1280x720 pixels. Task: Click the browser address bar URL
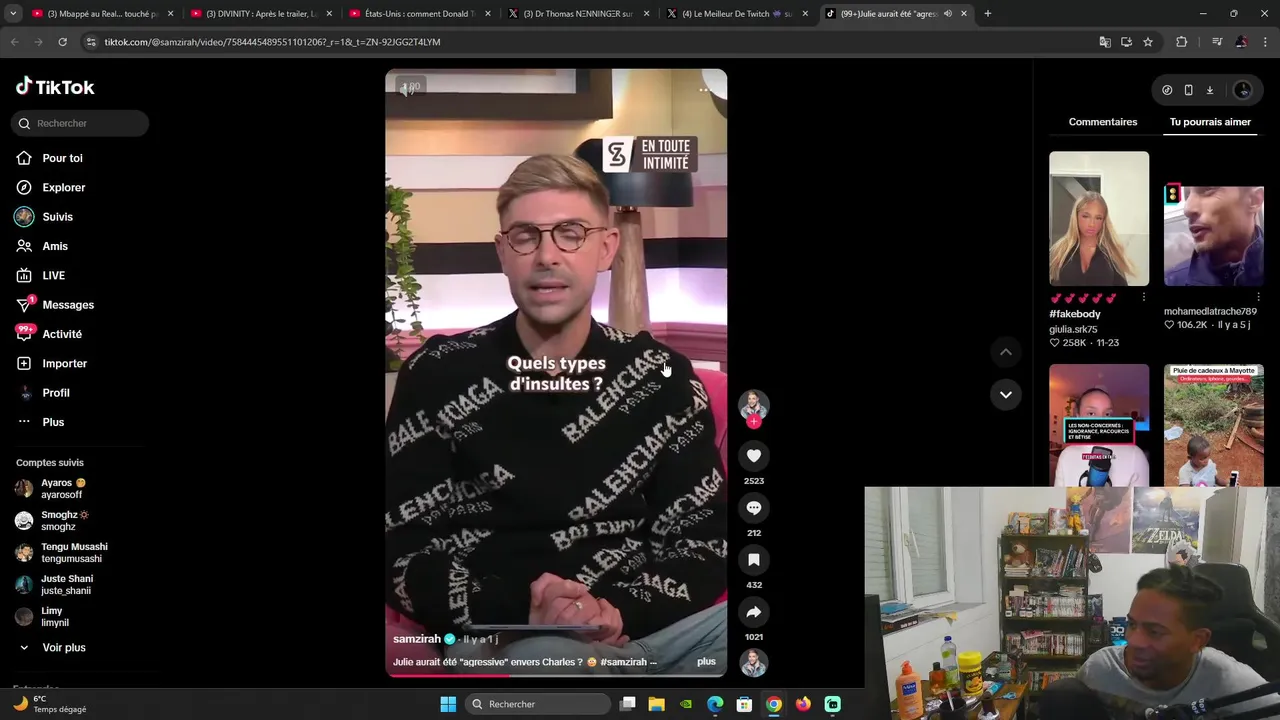(273, 42)
